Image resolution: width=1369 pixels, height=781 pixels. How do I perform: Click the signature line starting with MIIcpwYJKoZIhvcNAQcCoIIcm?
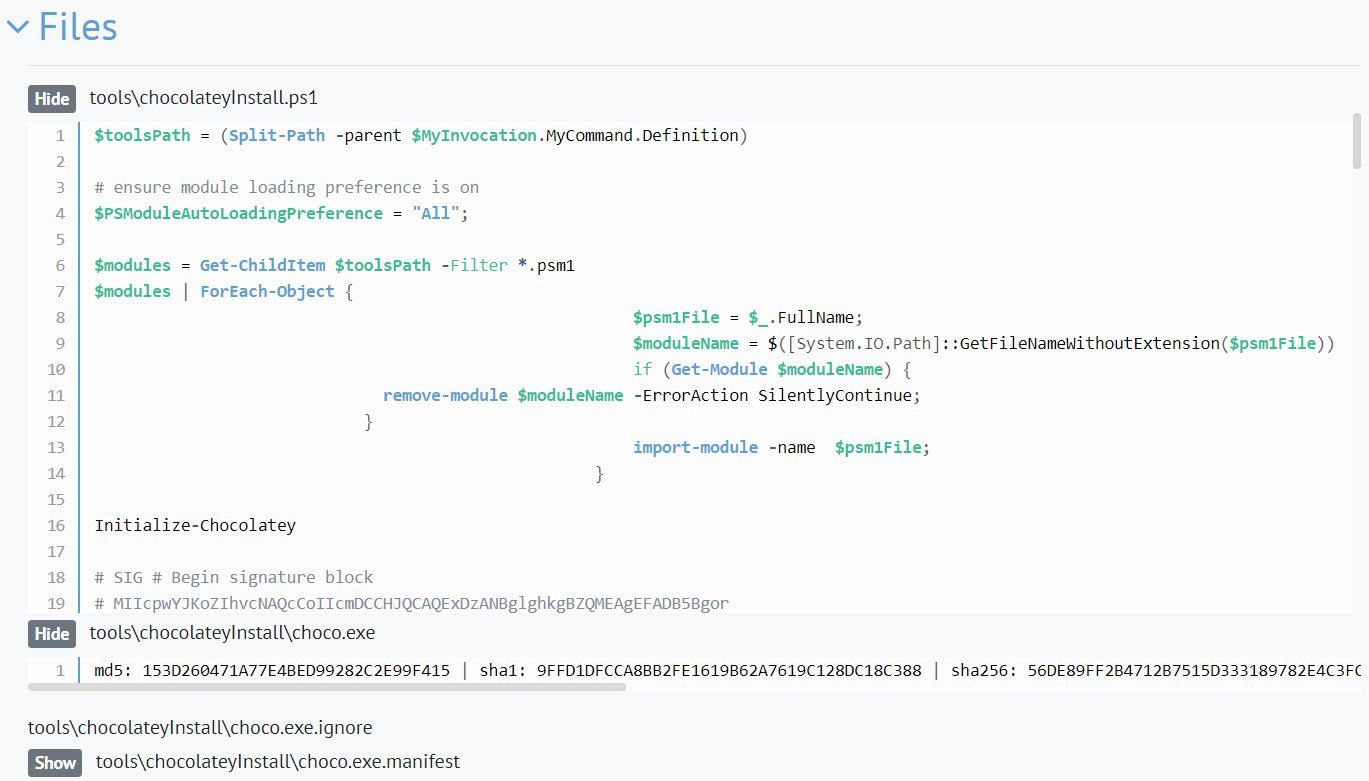tap(412, 603)
